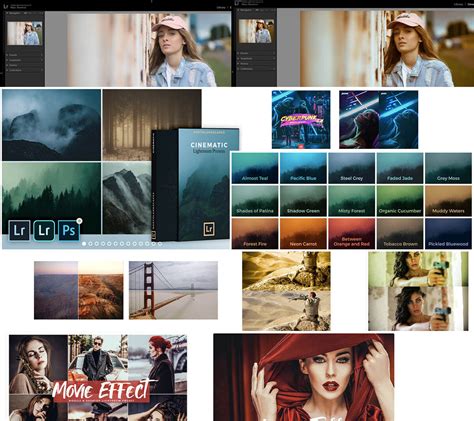
Task: Click the teal-outlined Lr Lightroom icon
Action: pos(44,230)
